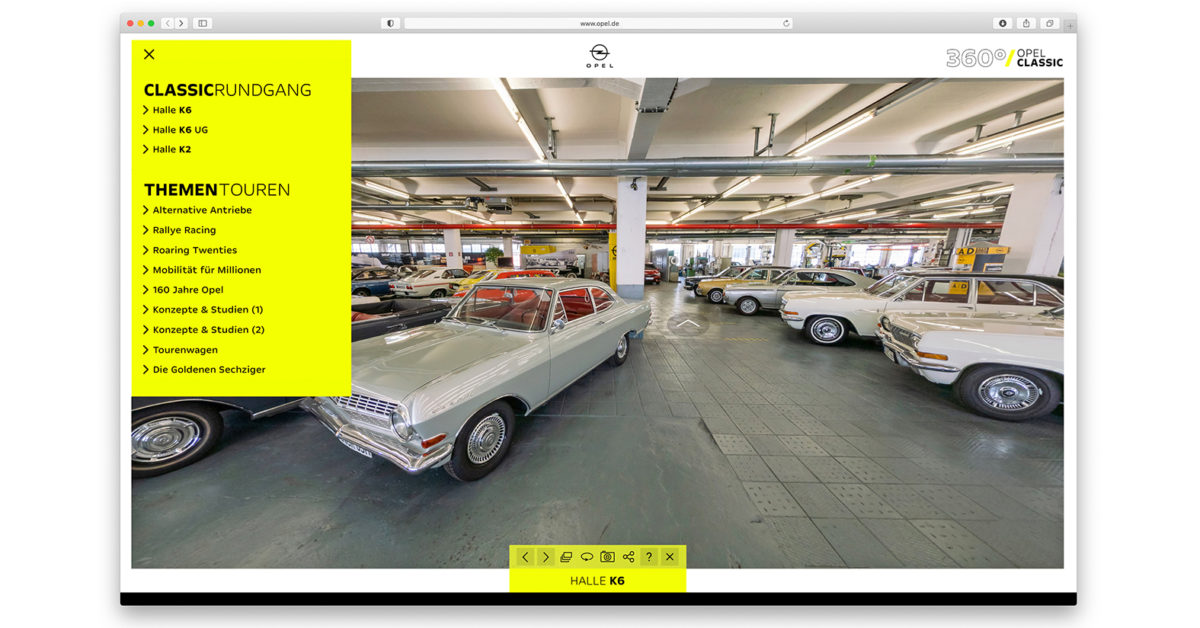The image size is (1200, 628).
Task: Share the 360° tour via share icon
Action: pyautogui.click(x=628, y=557)
